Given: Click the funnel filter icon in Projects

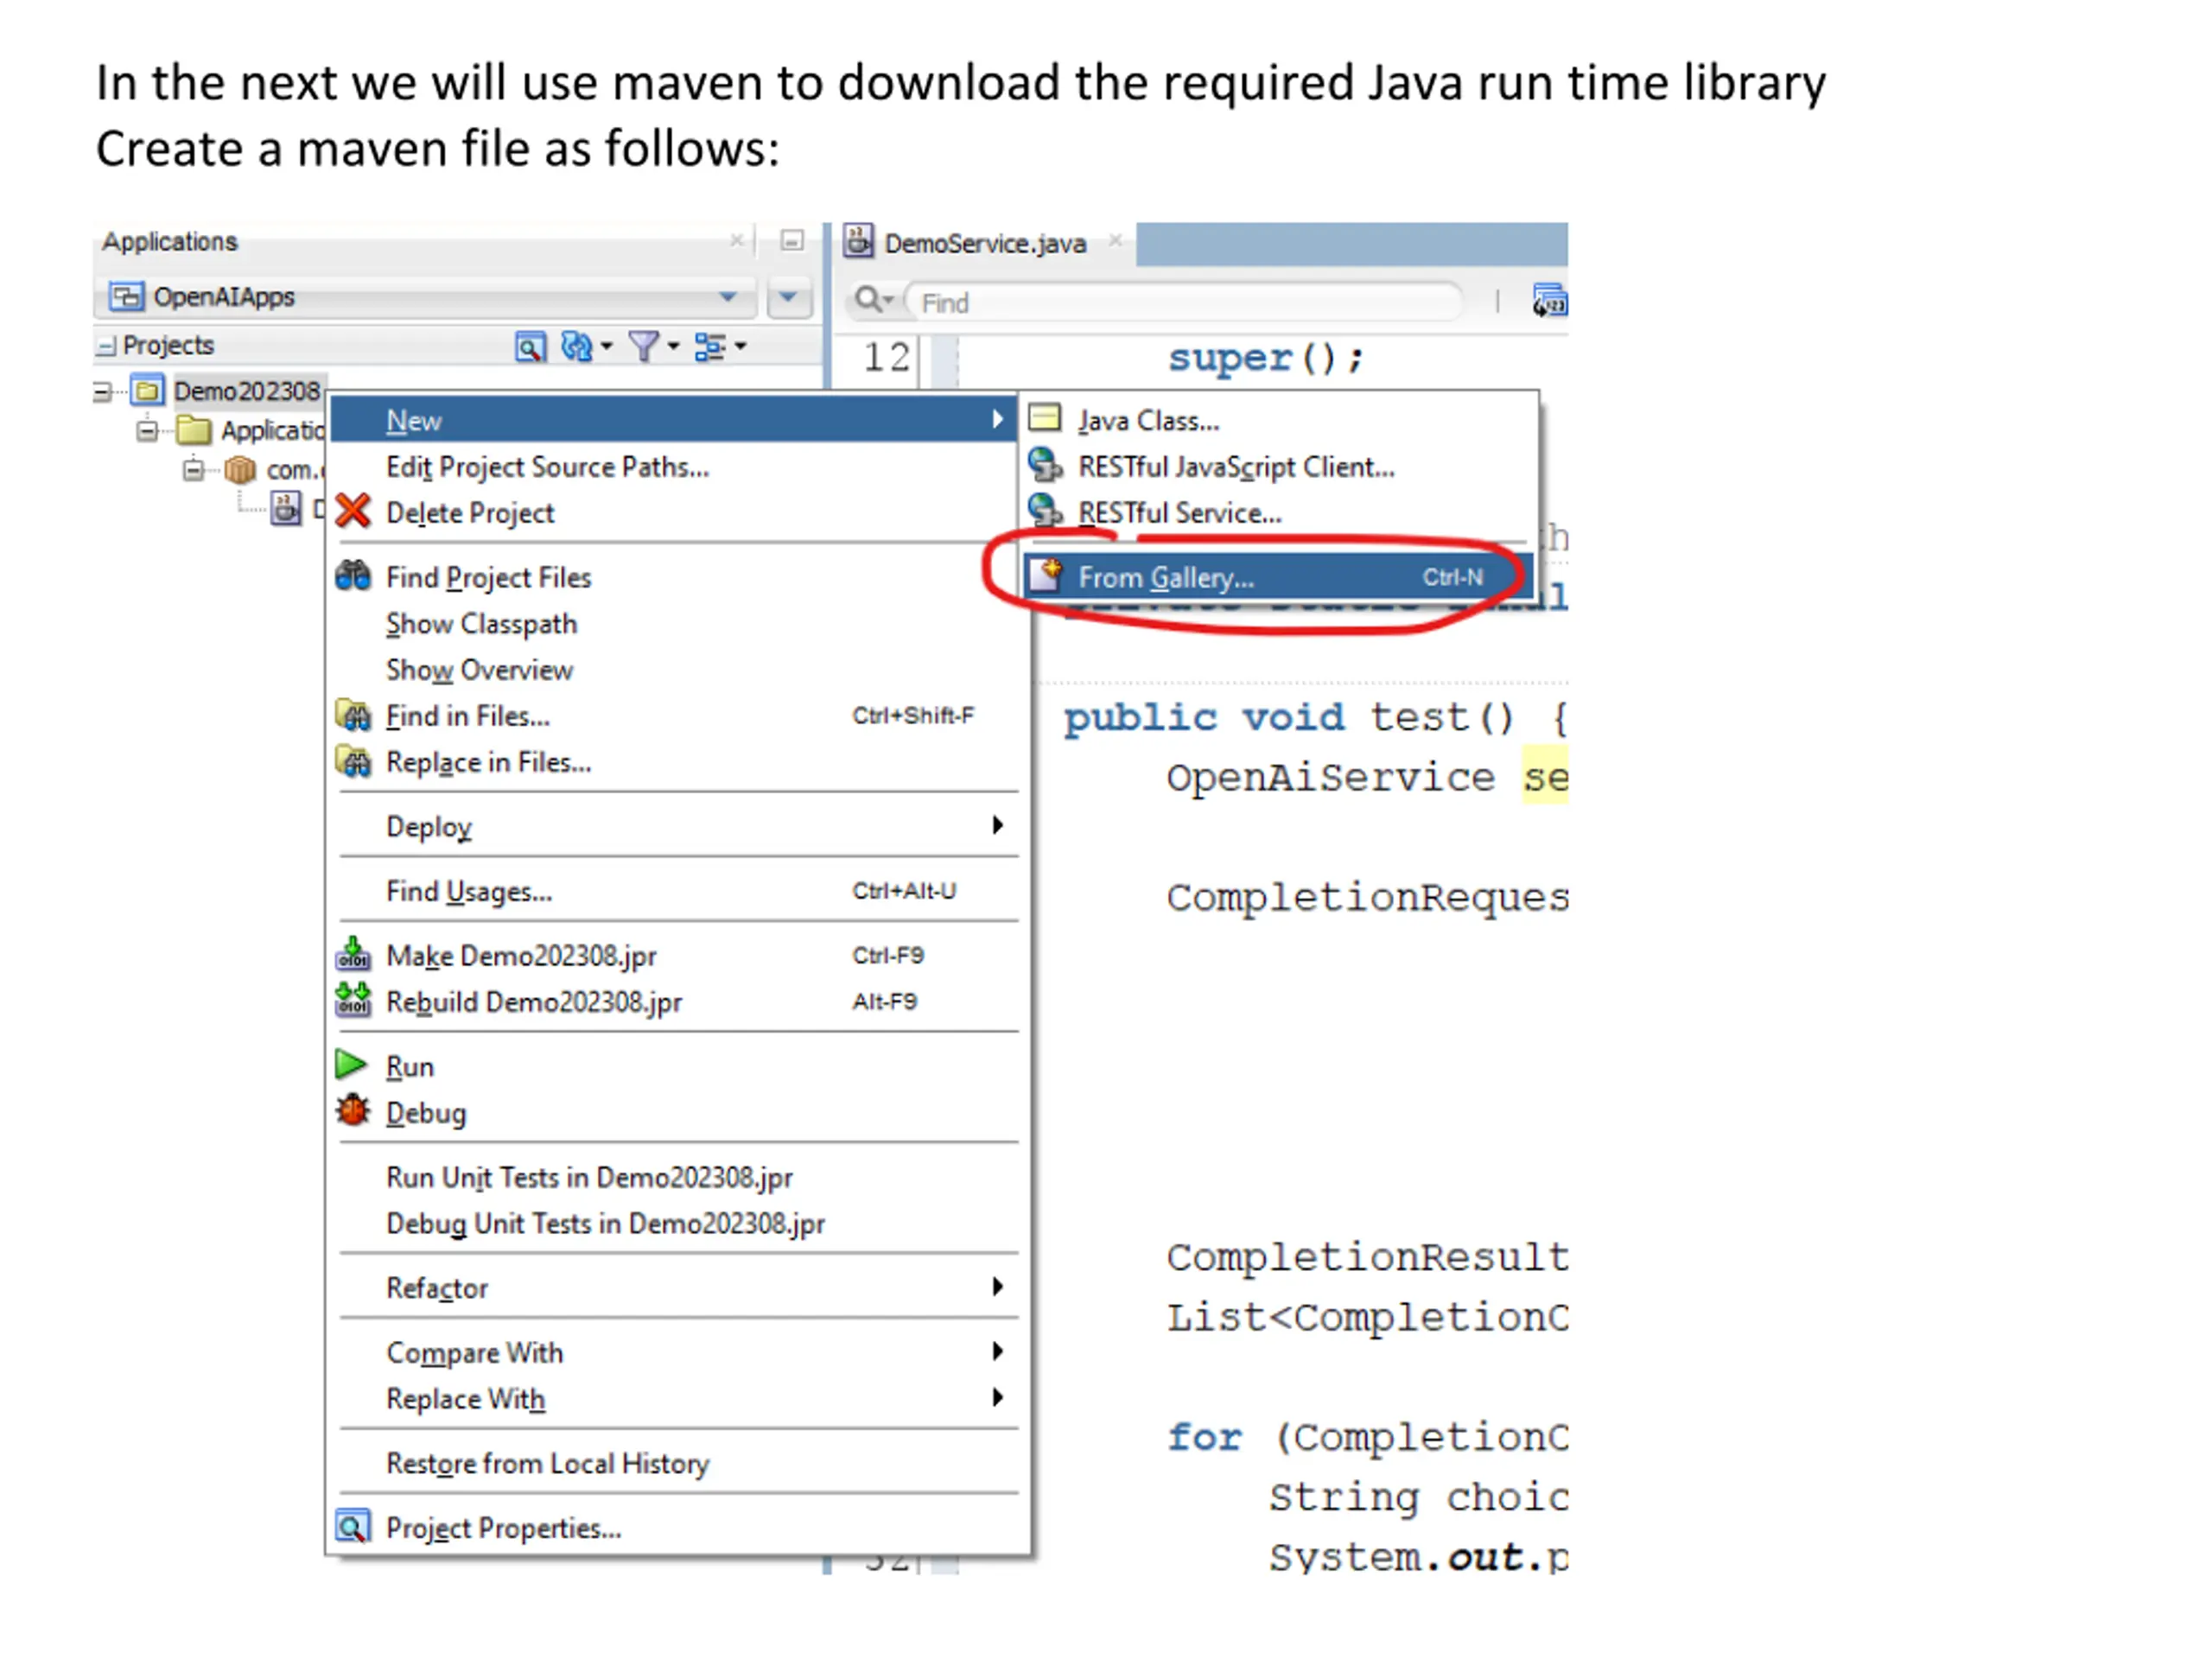Looking at the screenshot, I should click(644, 346).
